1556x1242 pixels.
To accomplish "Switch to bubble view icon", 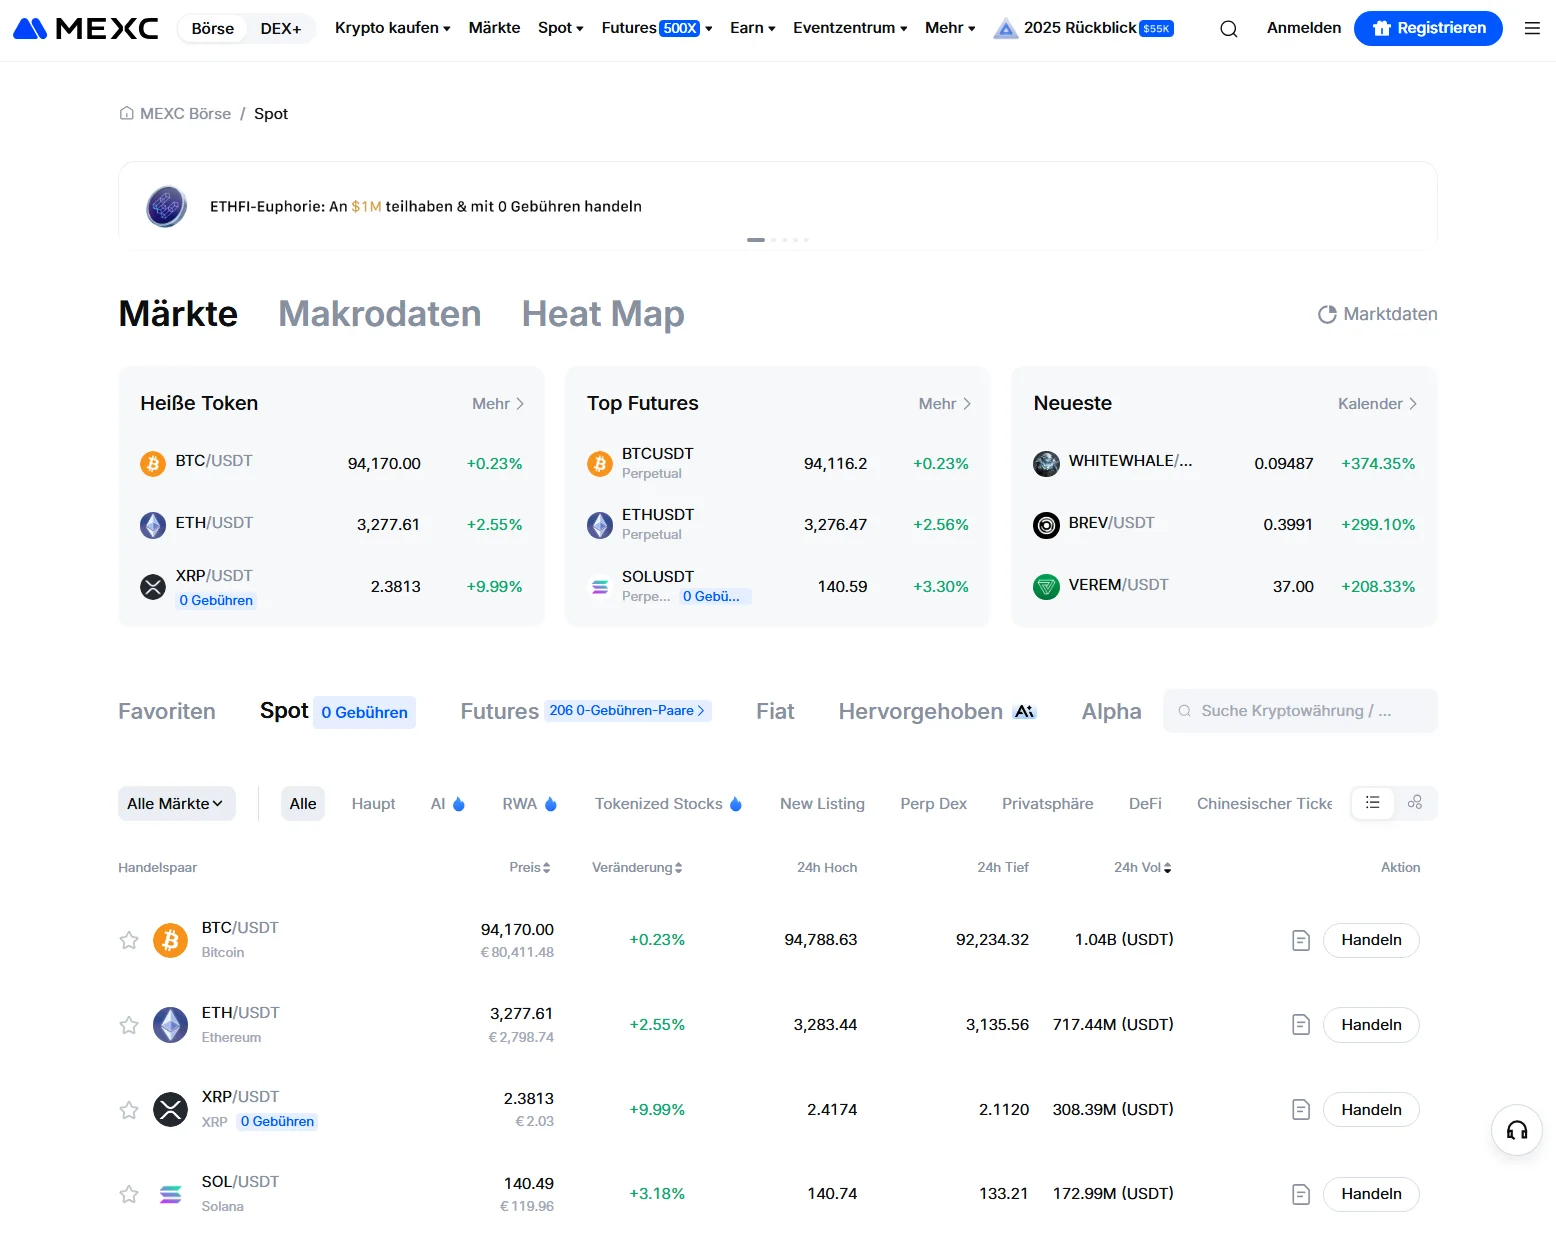I will (x=1415, y=803).
